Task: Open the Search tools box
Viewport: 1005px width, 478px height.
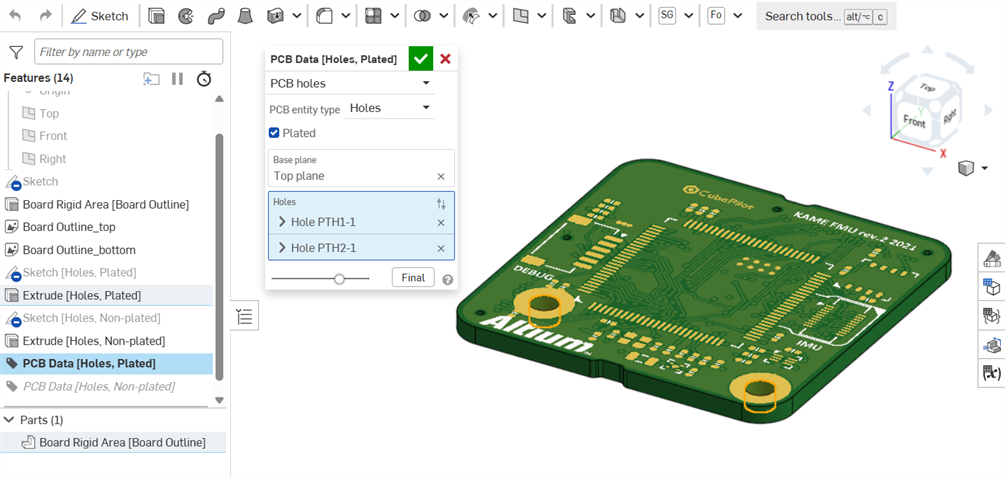Action: [826, 16]
